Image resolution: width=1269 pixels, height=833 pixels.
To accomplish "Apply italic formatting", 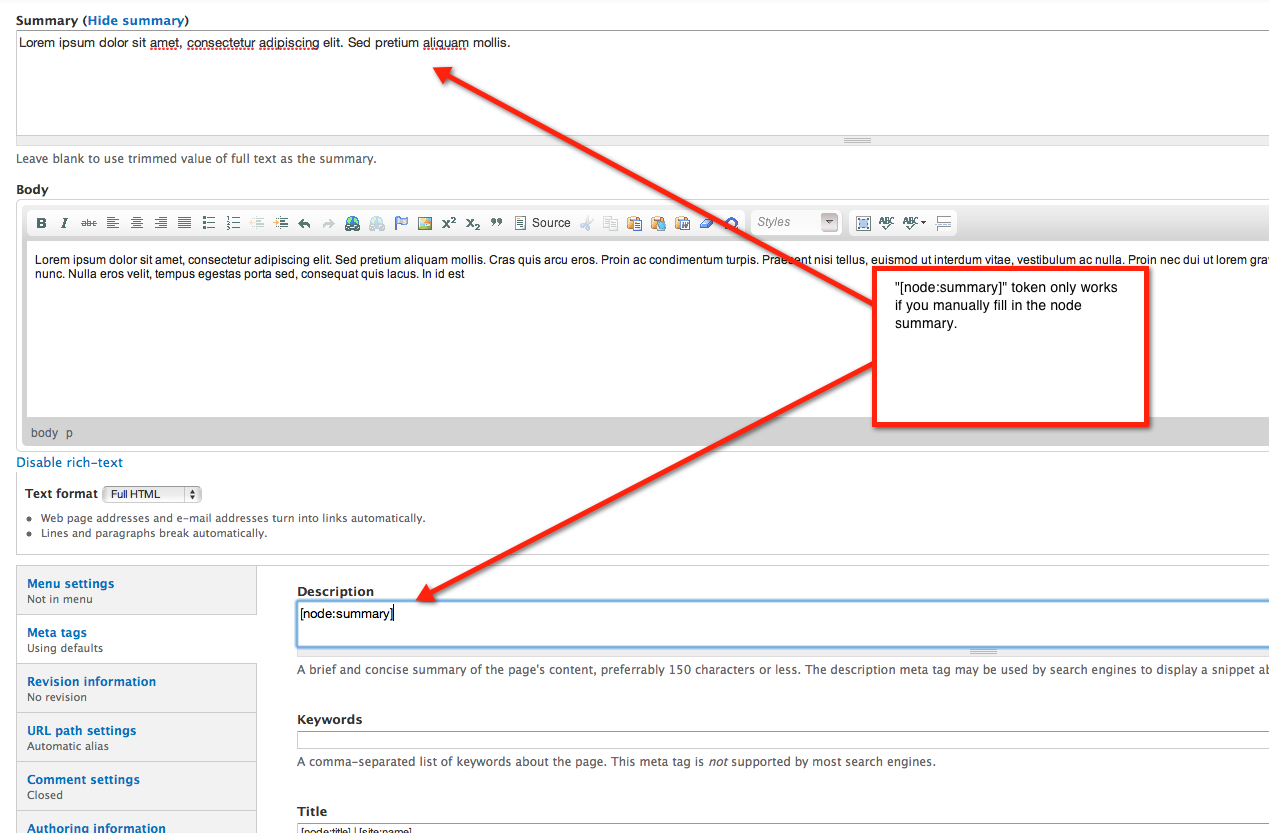I will [62, 222].
